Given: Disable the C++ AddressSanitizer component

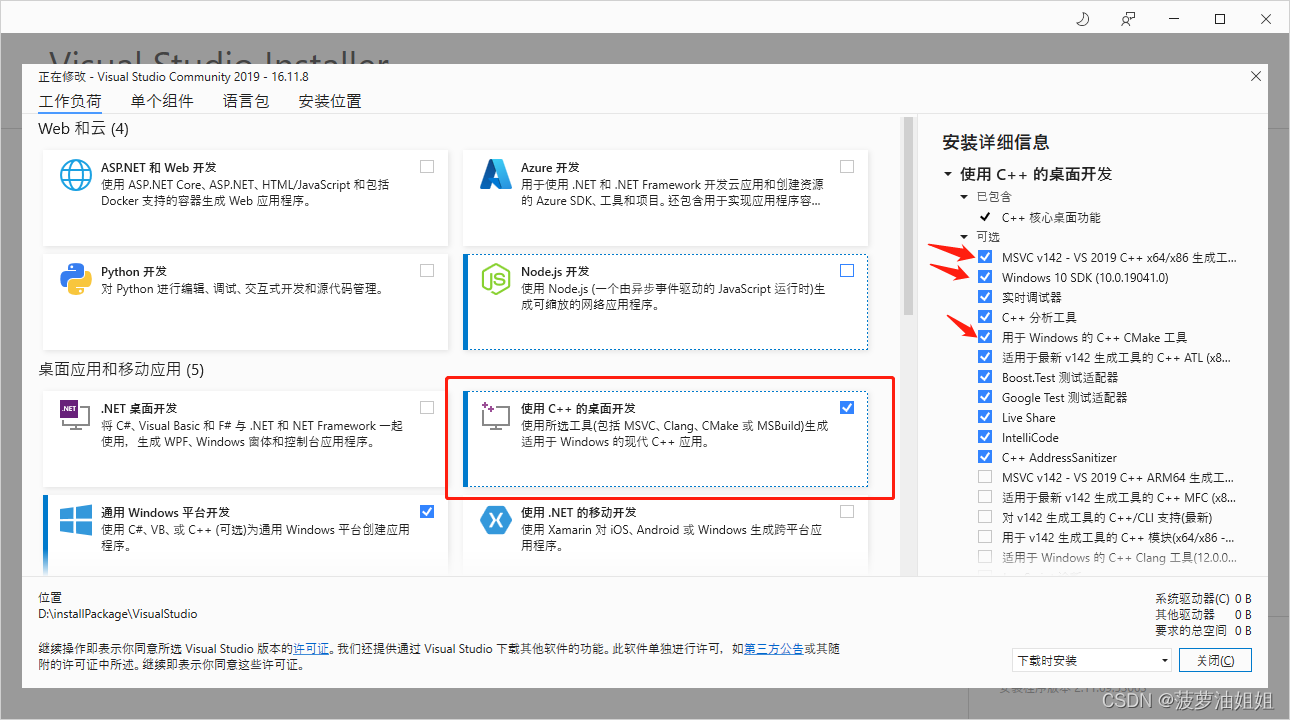Looking at the screenshot, I should (985, 457).
